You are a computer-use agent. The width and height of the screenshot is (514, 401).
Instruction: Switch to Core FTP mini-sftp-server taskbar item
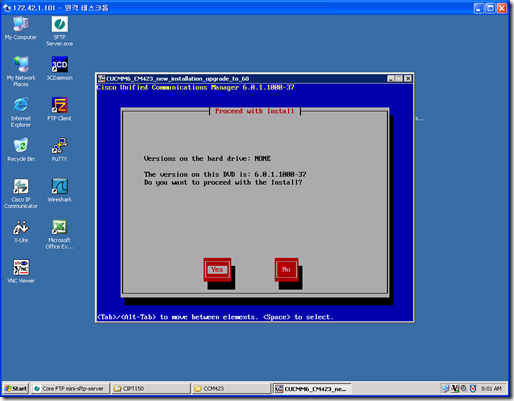71,388
